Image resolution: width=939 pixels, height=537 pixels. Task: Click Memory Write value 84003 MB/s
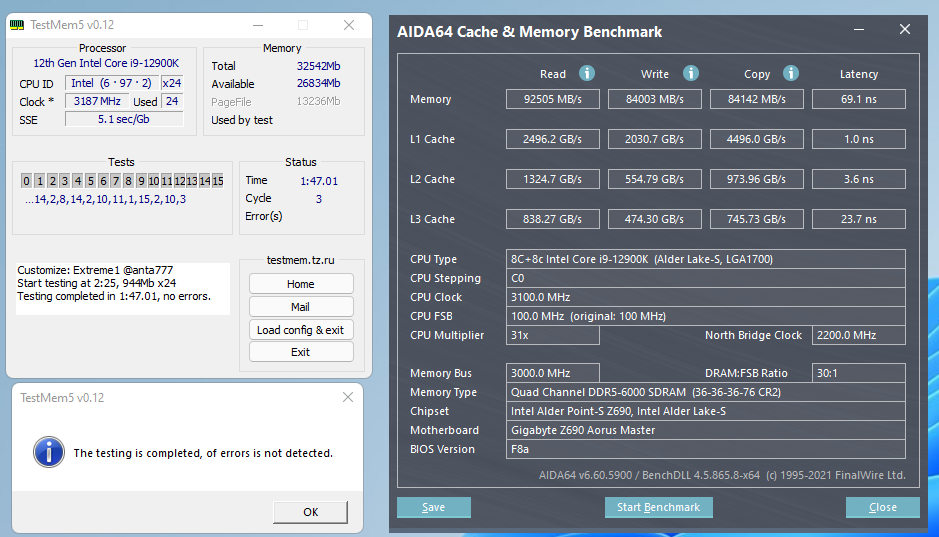pos(655,99)
